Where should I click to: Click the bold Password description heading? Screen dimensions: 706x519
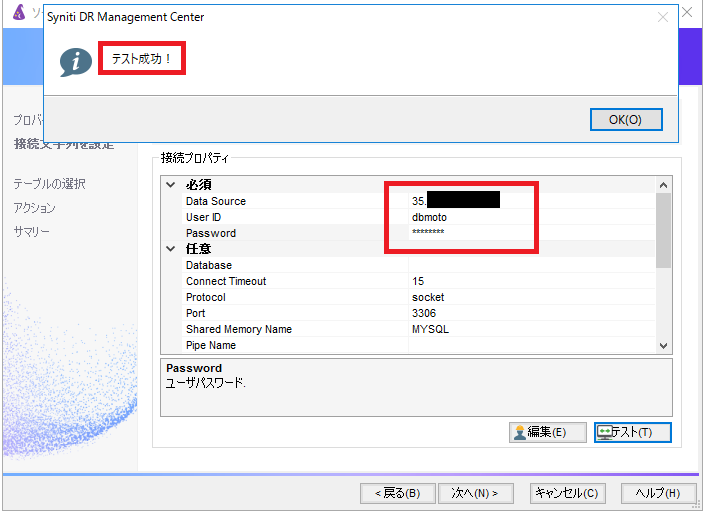[194, 368]
